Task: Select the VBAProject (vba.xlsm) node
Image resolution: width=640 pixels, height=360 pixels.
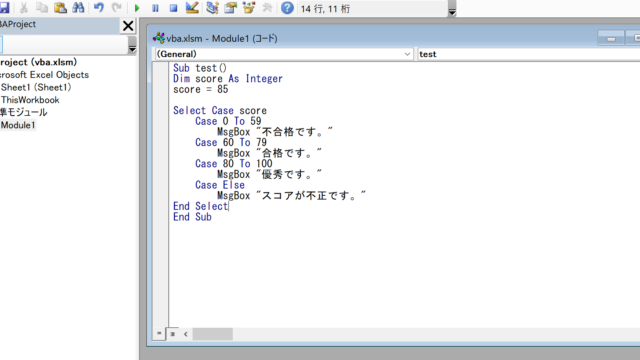Action: click(x=38, y=62)
